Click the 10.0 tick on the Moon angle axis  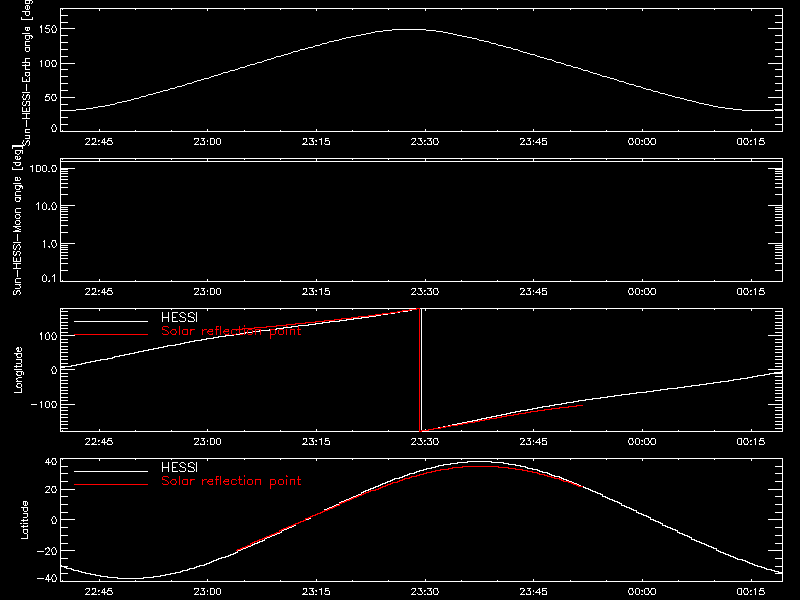(46, 206)
